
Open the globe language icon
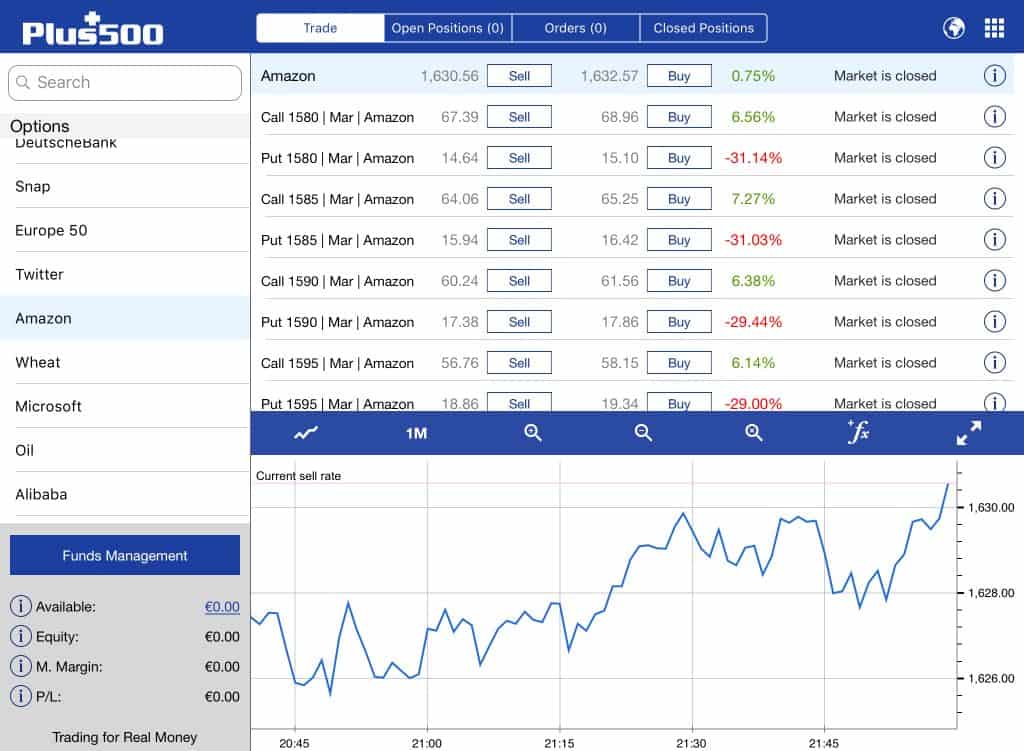(x=953, y=28)
